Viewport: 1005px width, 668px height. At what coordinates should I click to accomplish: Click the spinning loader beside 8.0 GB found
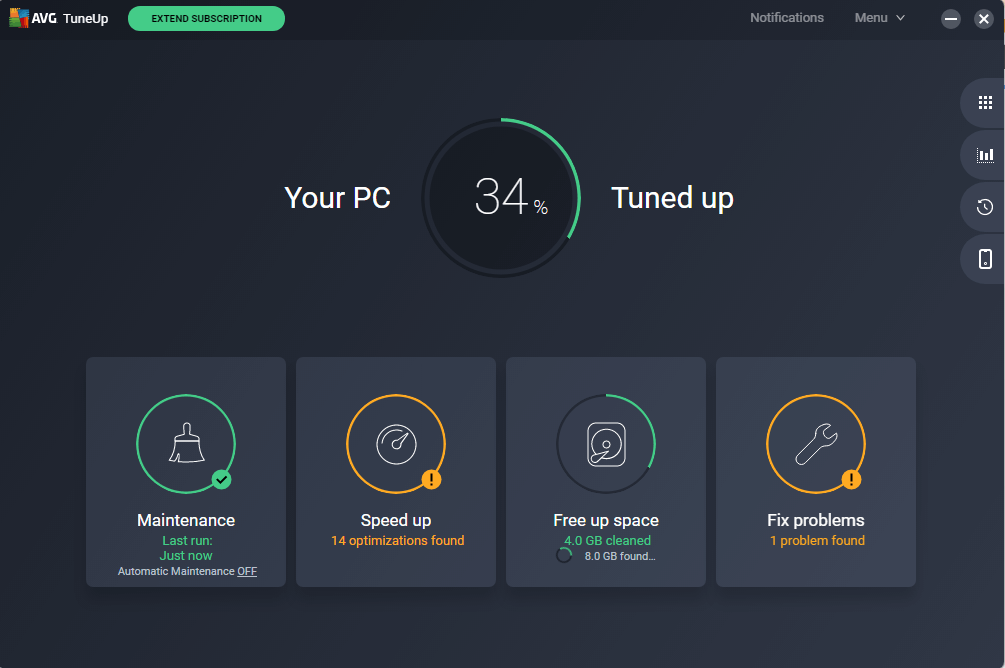coord(564,555)
